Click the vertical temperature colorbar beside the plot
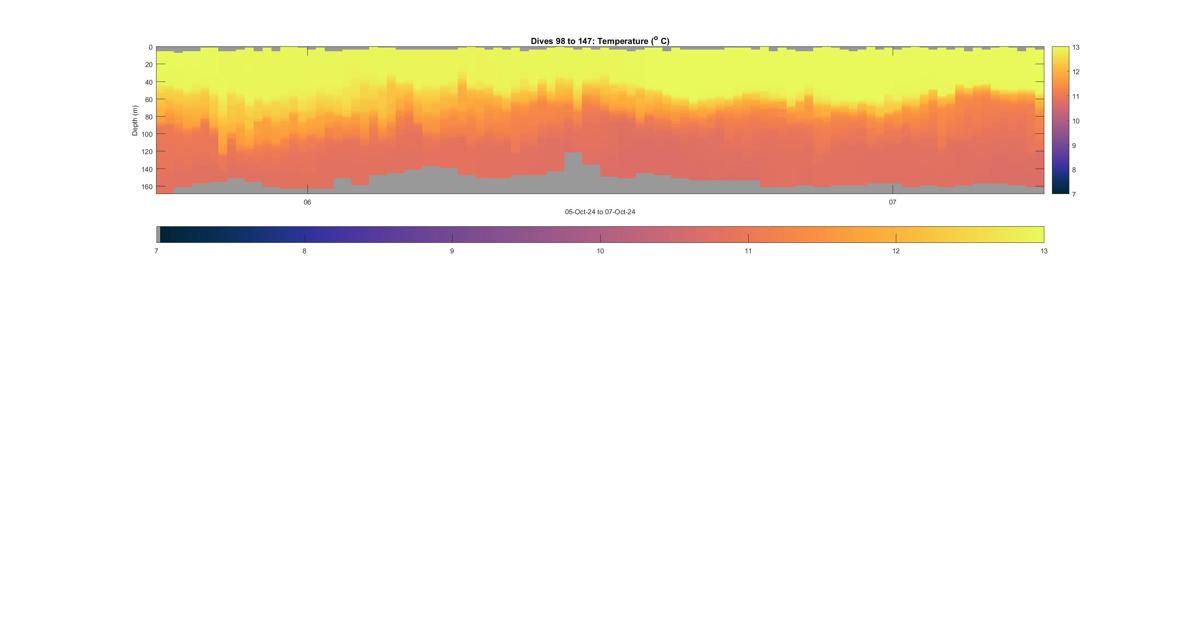The image size is (1200, 622). click(x=1060, y=120)
